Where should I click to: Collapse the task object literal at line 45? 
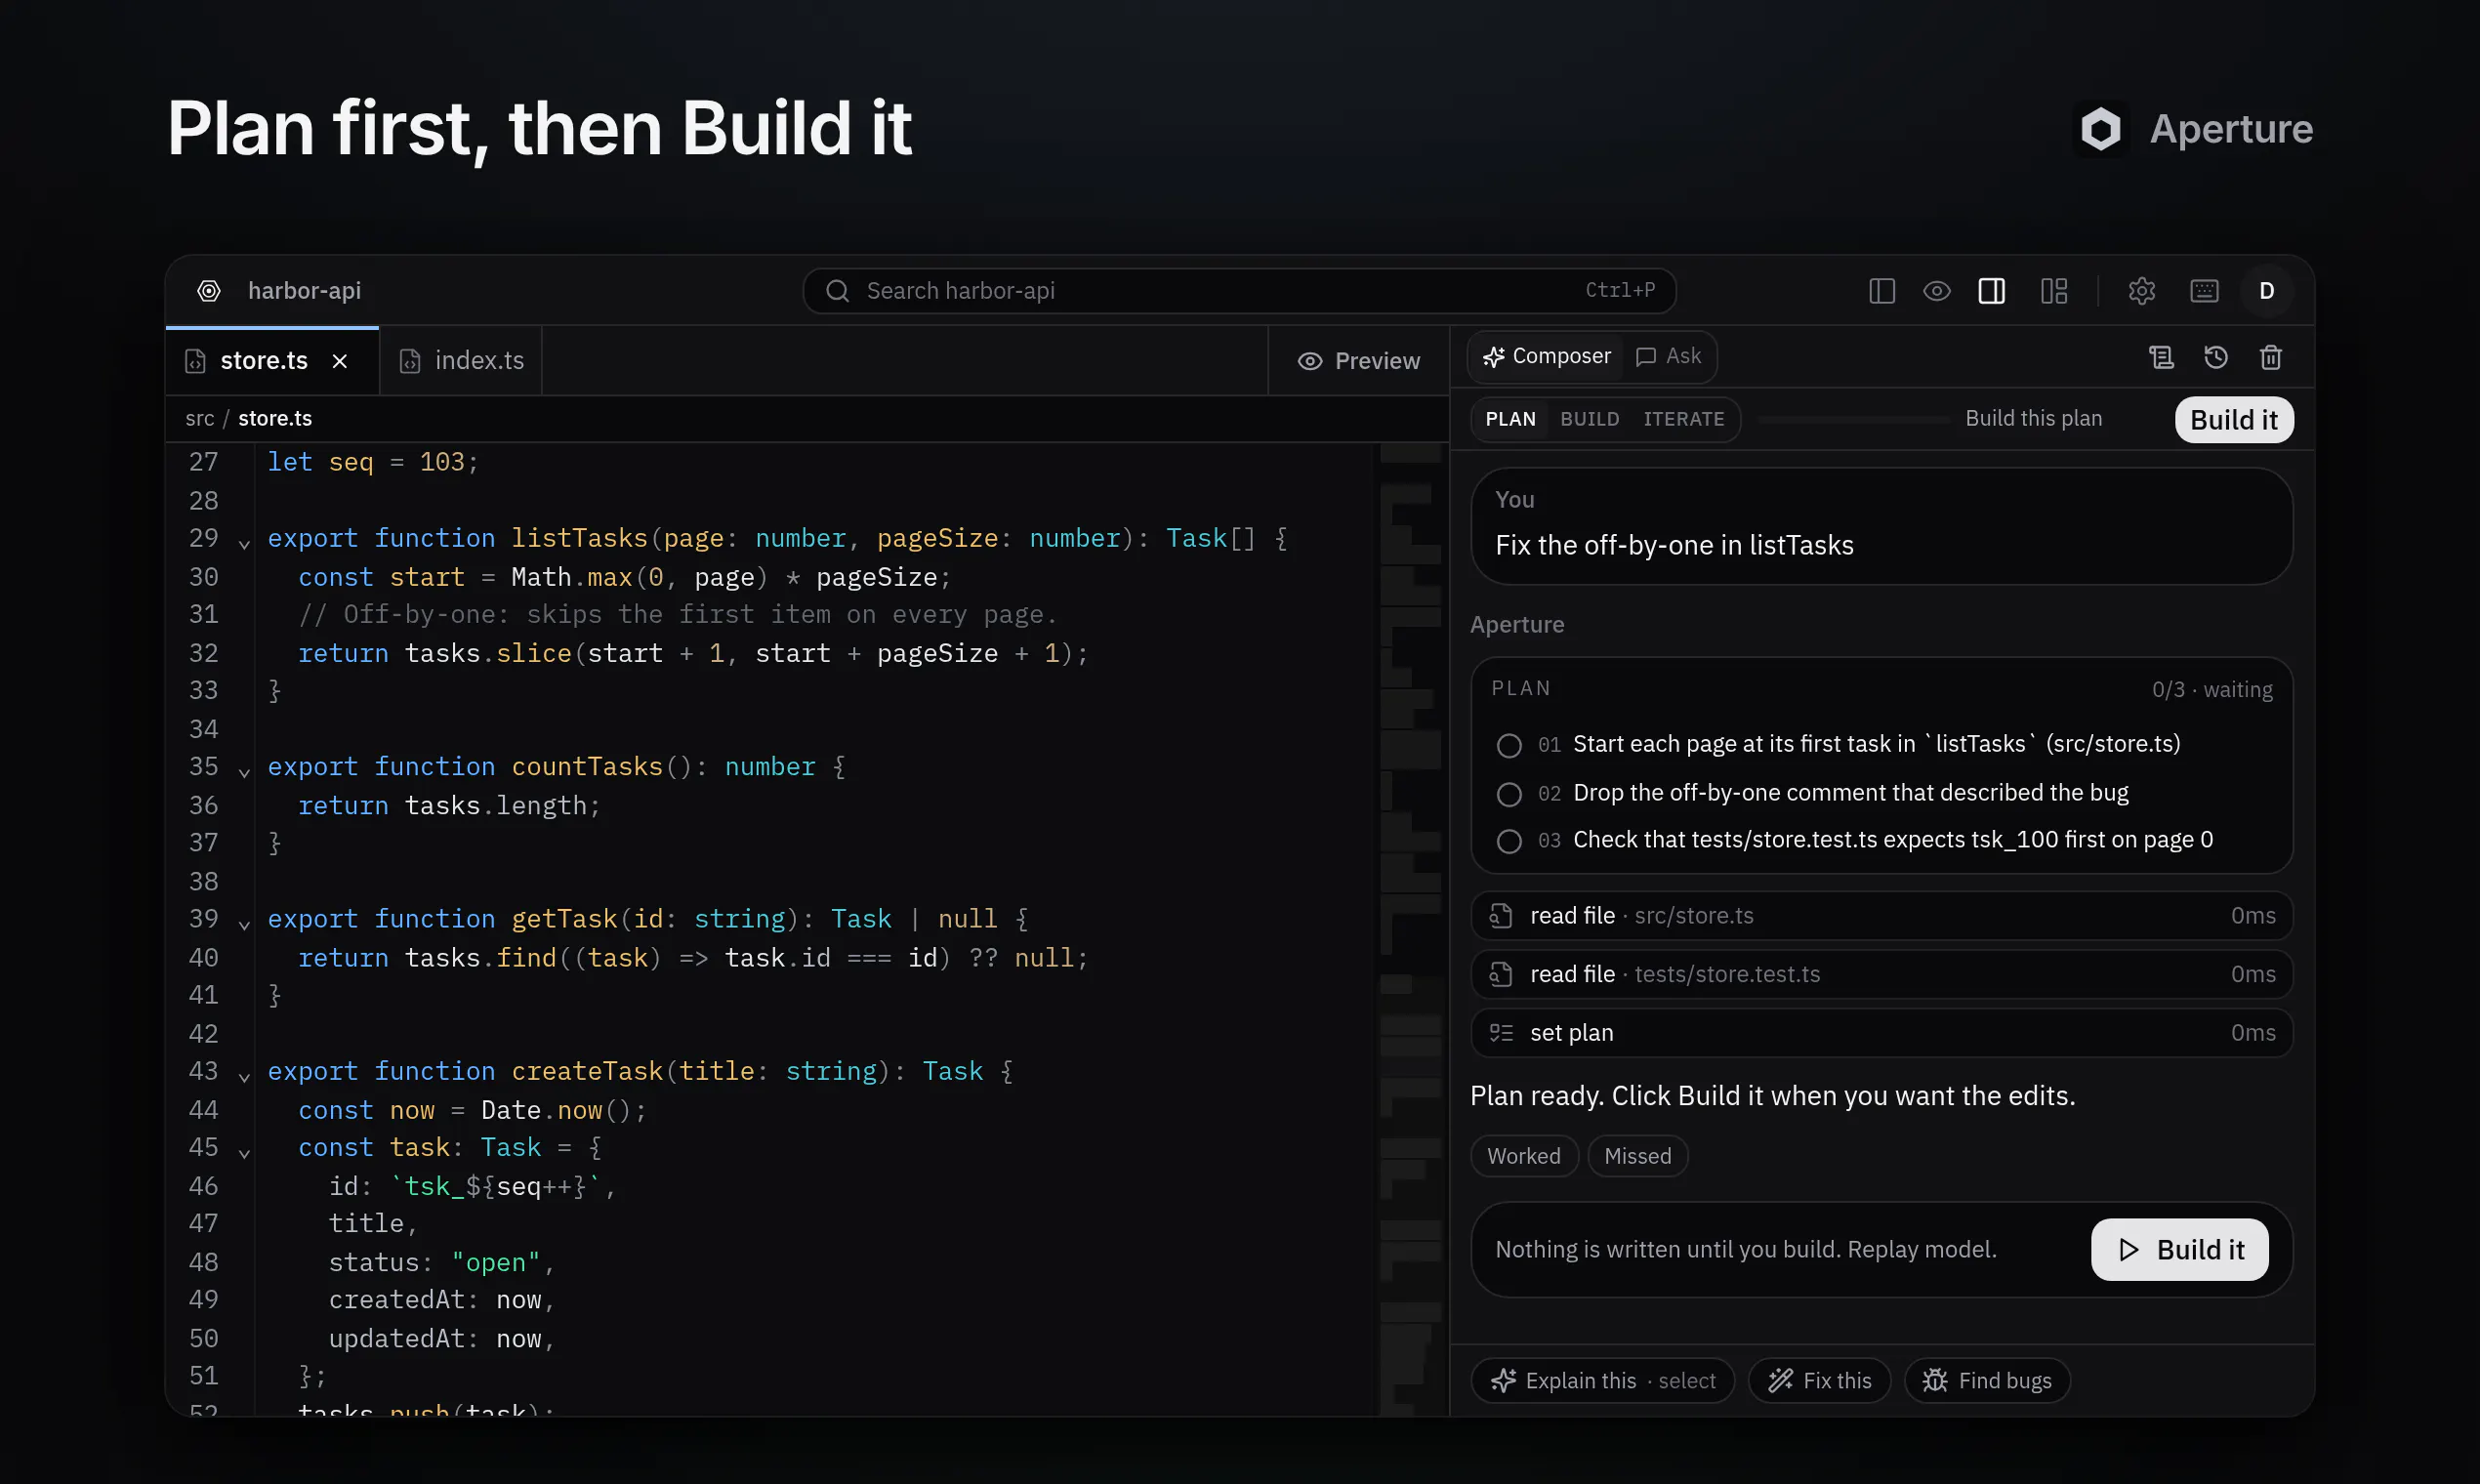point(244,1153)
